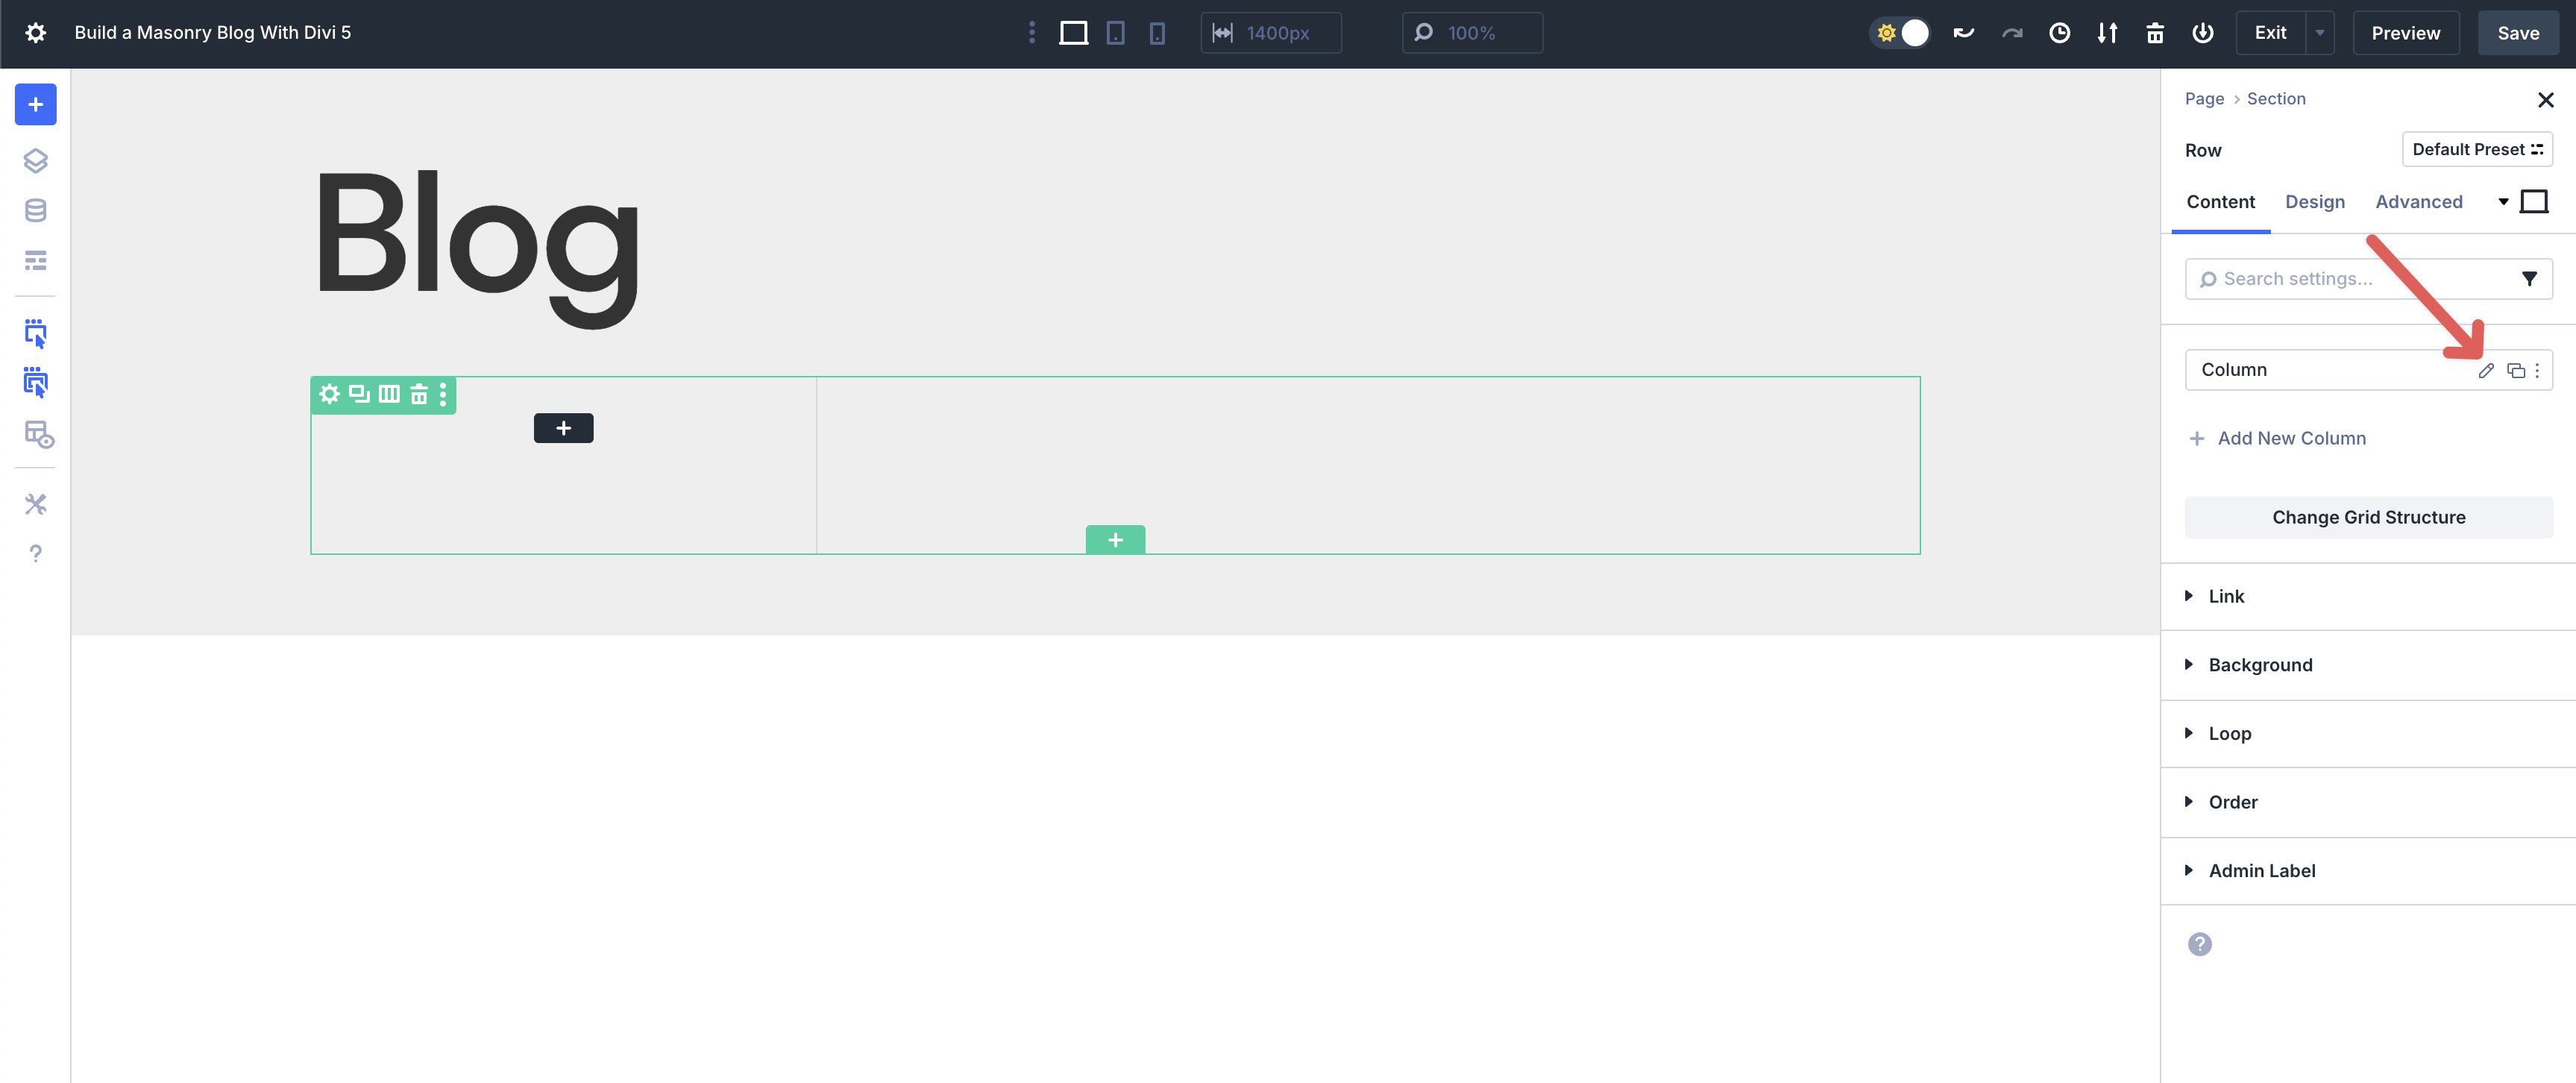Click the Change Grid Structure button
Image resolution: width=2576 pixels, height=1083 pixels.
pos(2368,517)
